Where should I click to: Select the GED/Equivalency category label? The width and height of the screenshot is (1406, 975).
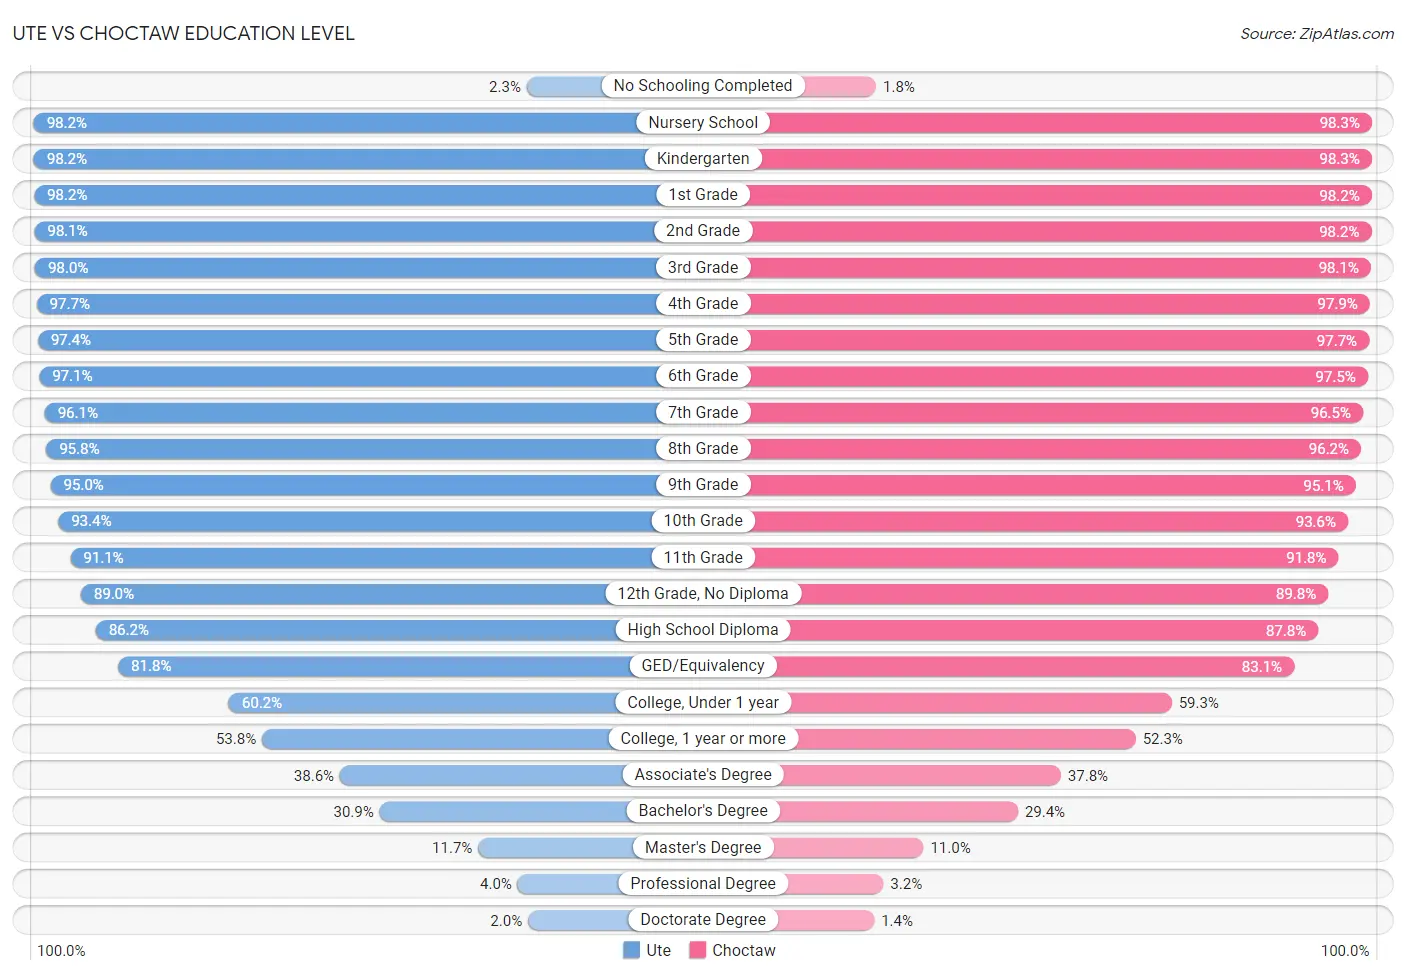click(703, 666)
